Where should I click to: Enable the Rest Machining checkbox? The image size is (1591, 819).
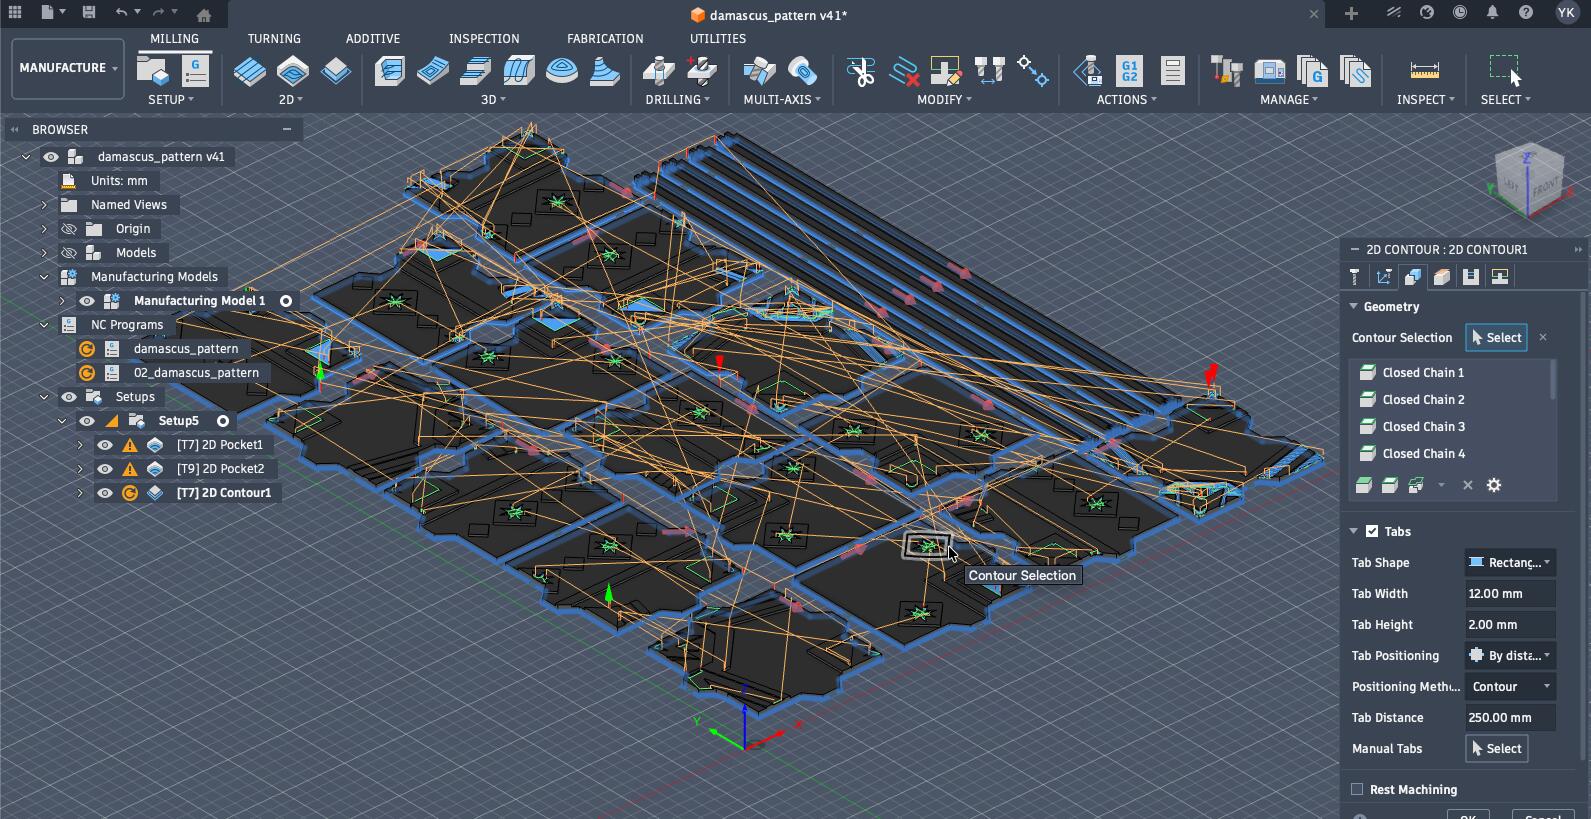click(x=1357, y=789)
